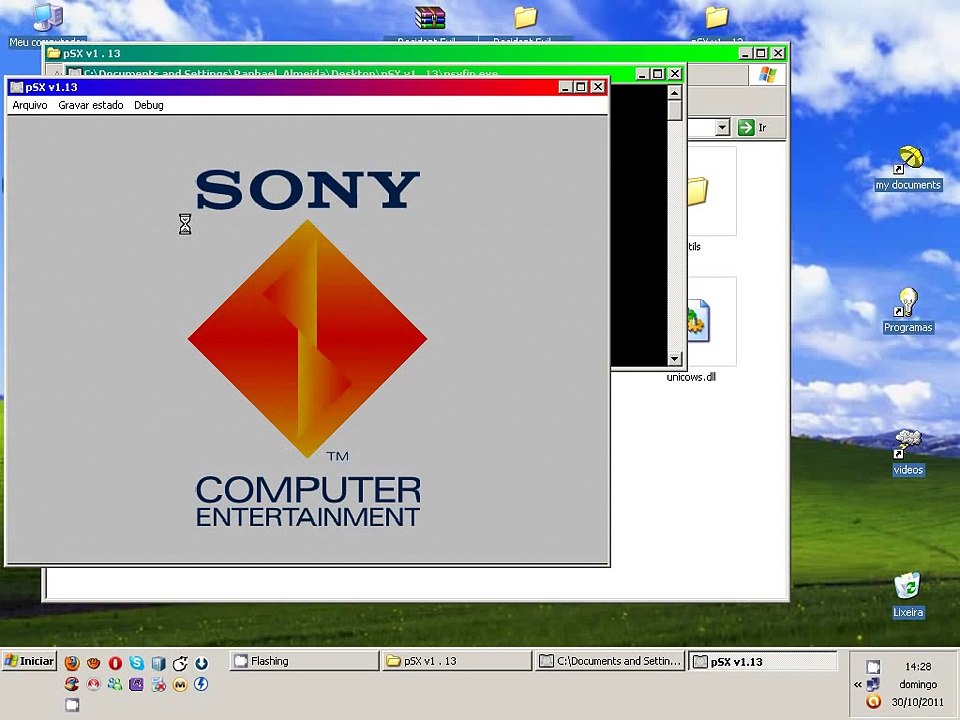Click the console window scroll down arrow

675,359
